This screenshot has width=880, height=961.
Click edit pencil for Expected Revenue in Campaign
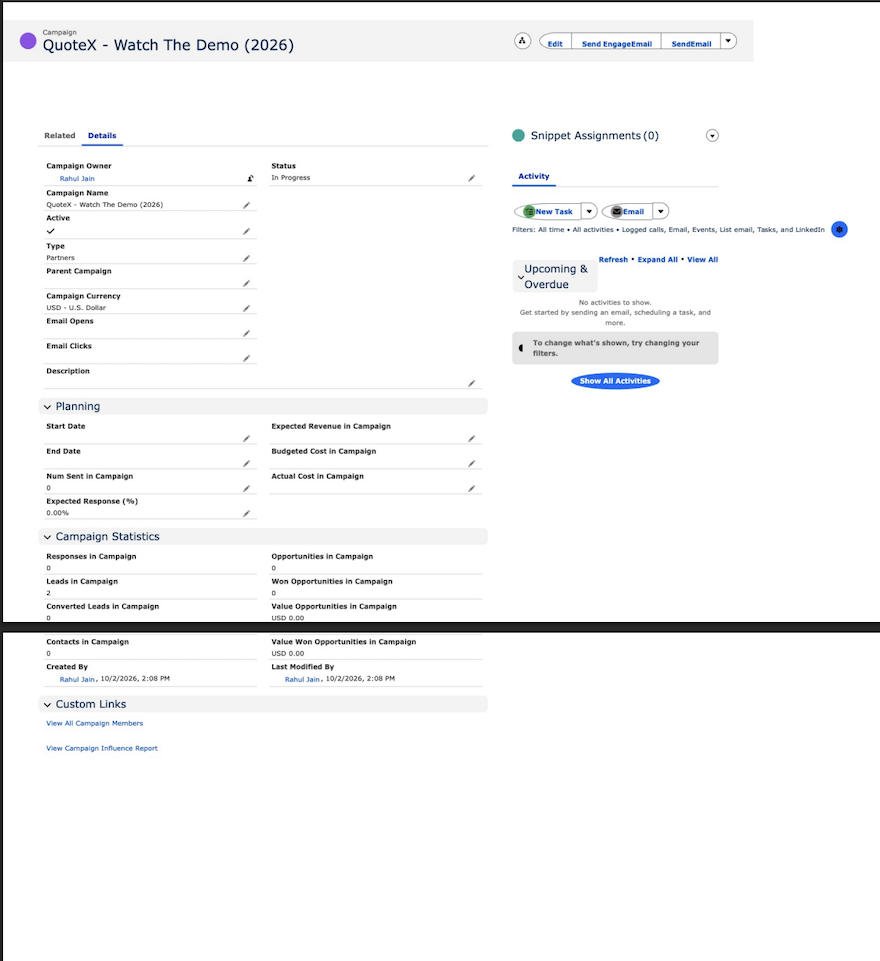coord(471,438)
